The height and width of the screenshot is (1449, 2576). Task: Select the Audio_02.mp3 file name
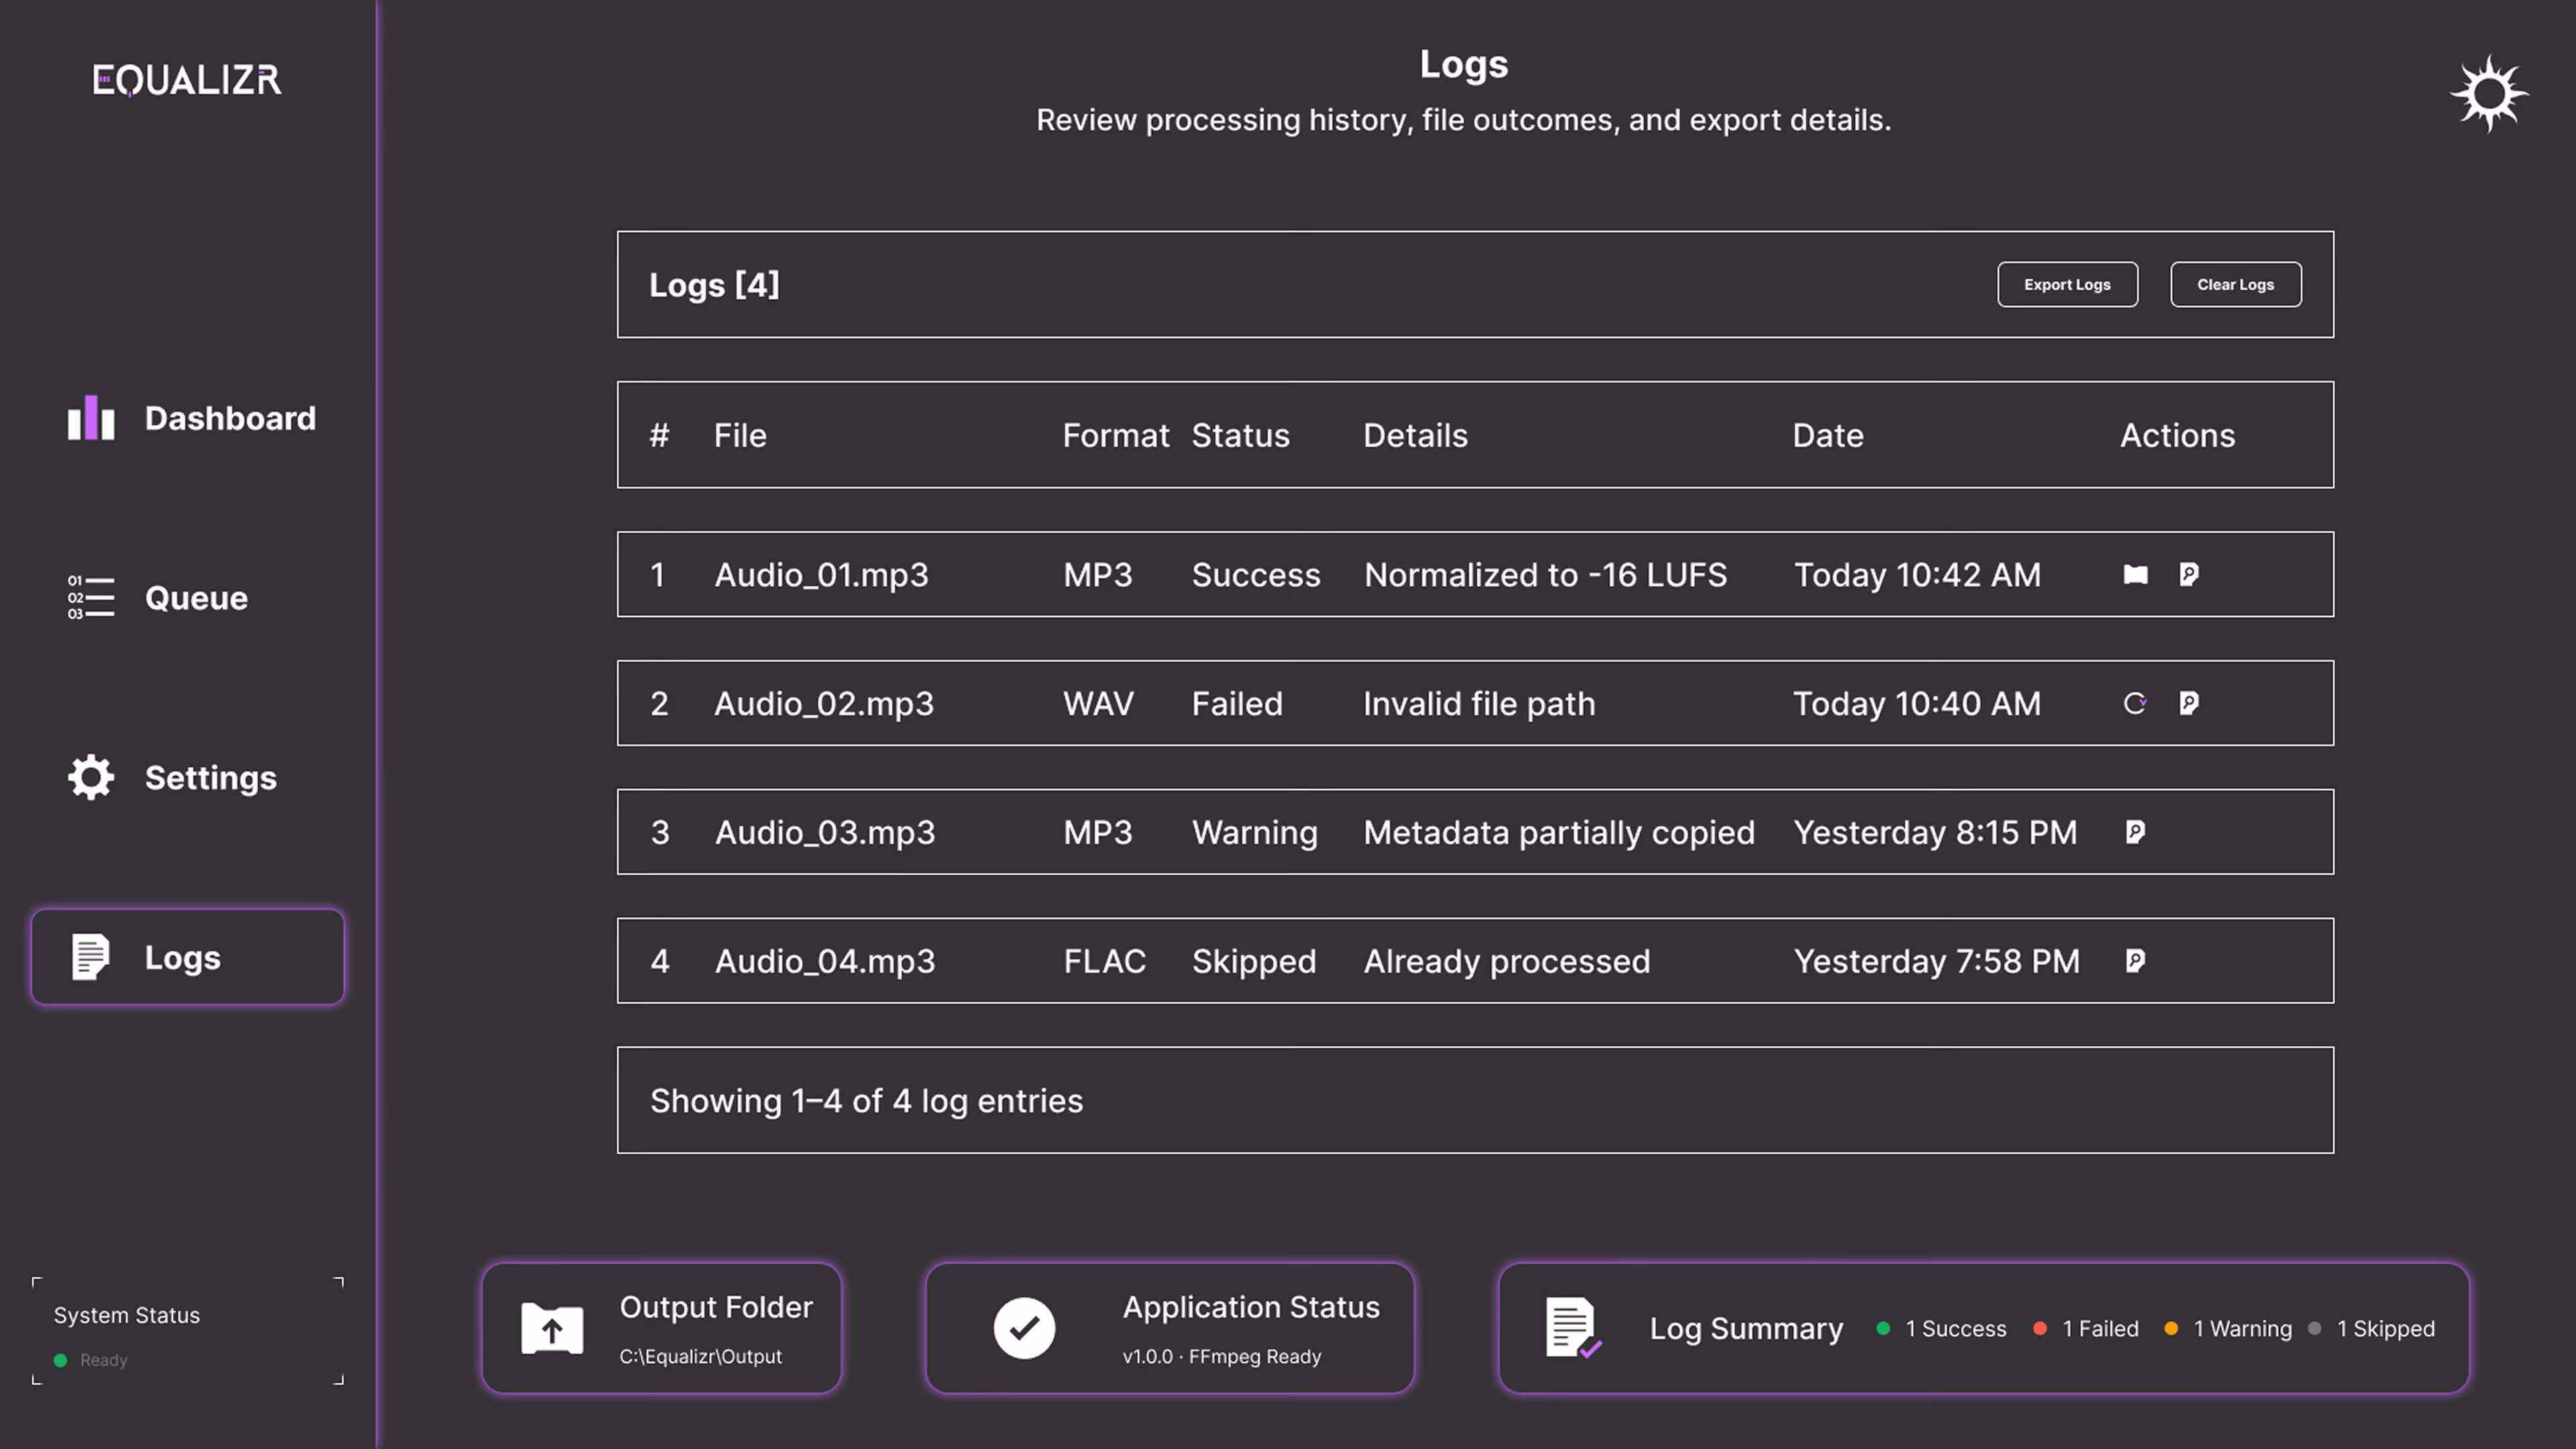pyautogui.click(x=824, y=704)
